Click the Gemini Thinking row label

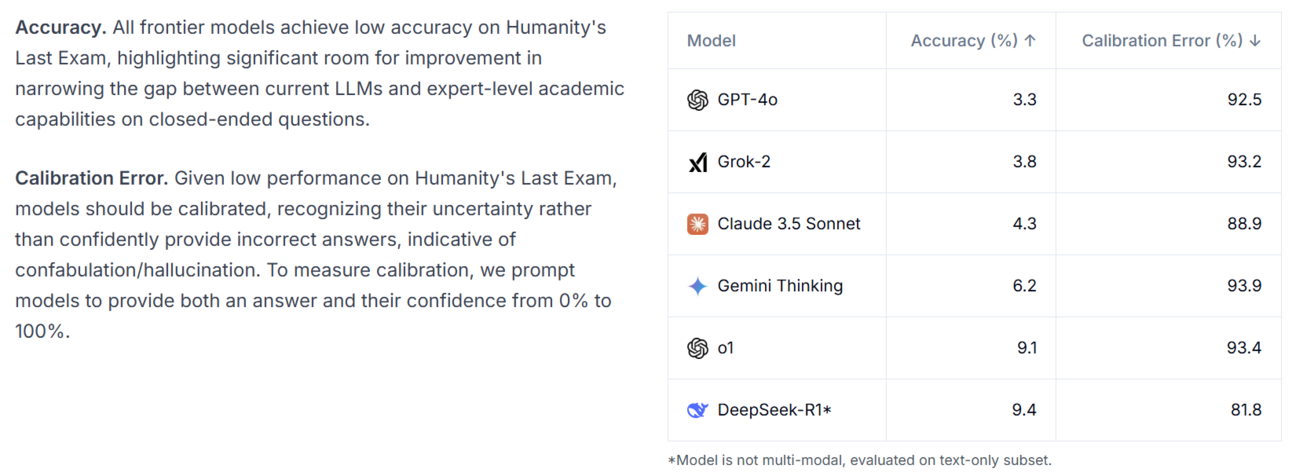(780, 286)
